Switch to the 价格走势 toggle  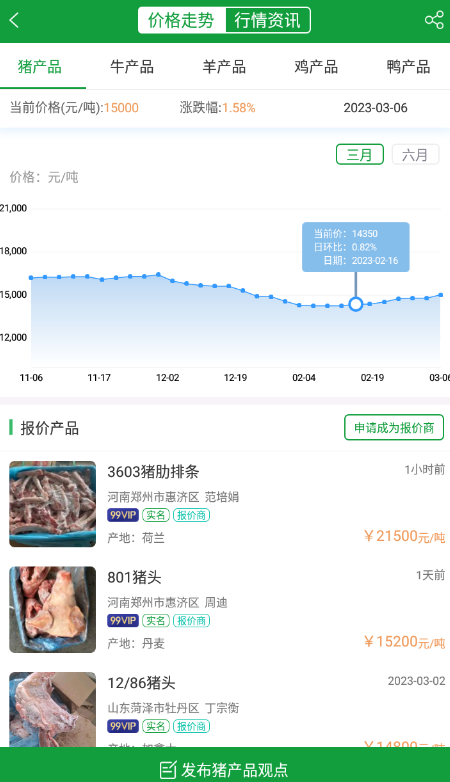(x=182, y=20)
